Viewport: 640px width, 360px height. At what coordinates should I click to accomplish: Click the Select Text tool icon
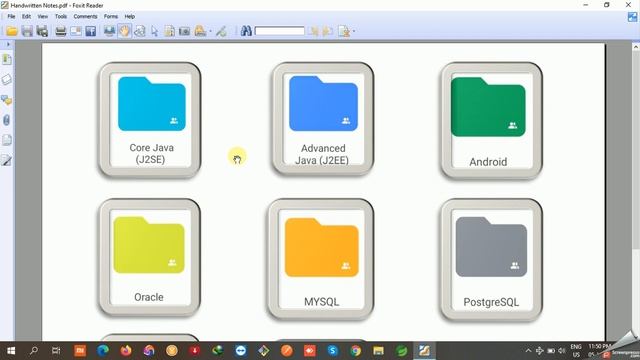[169, 31]
